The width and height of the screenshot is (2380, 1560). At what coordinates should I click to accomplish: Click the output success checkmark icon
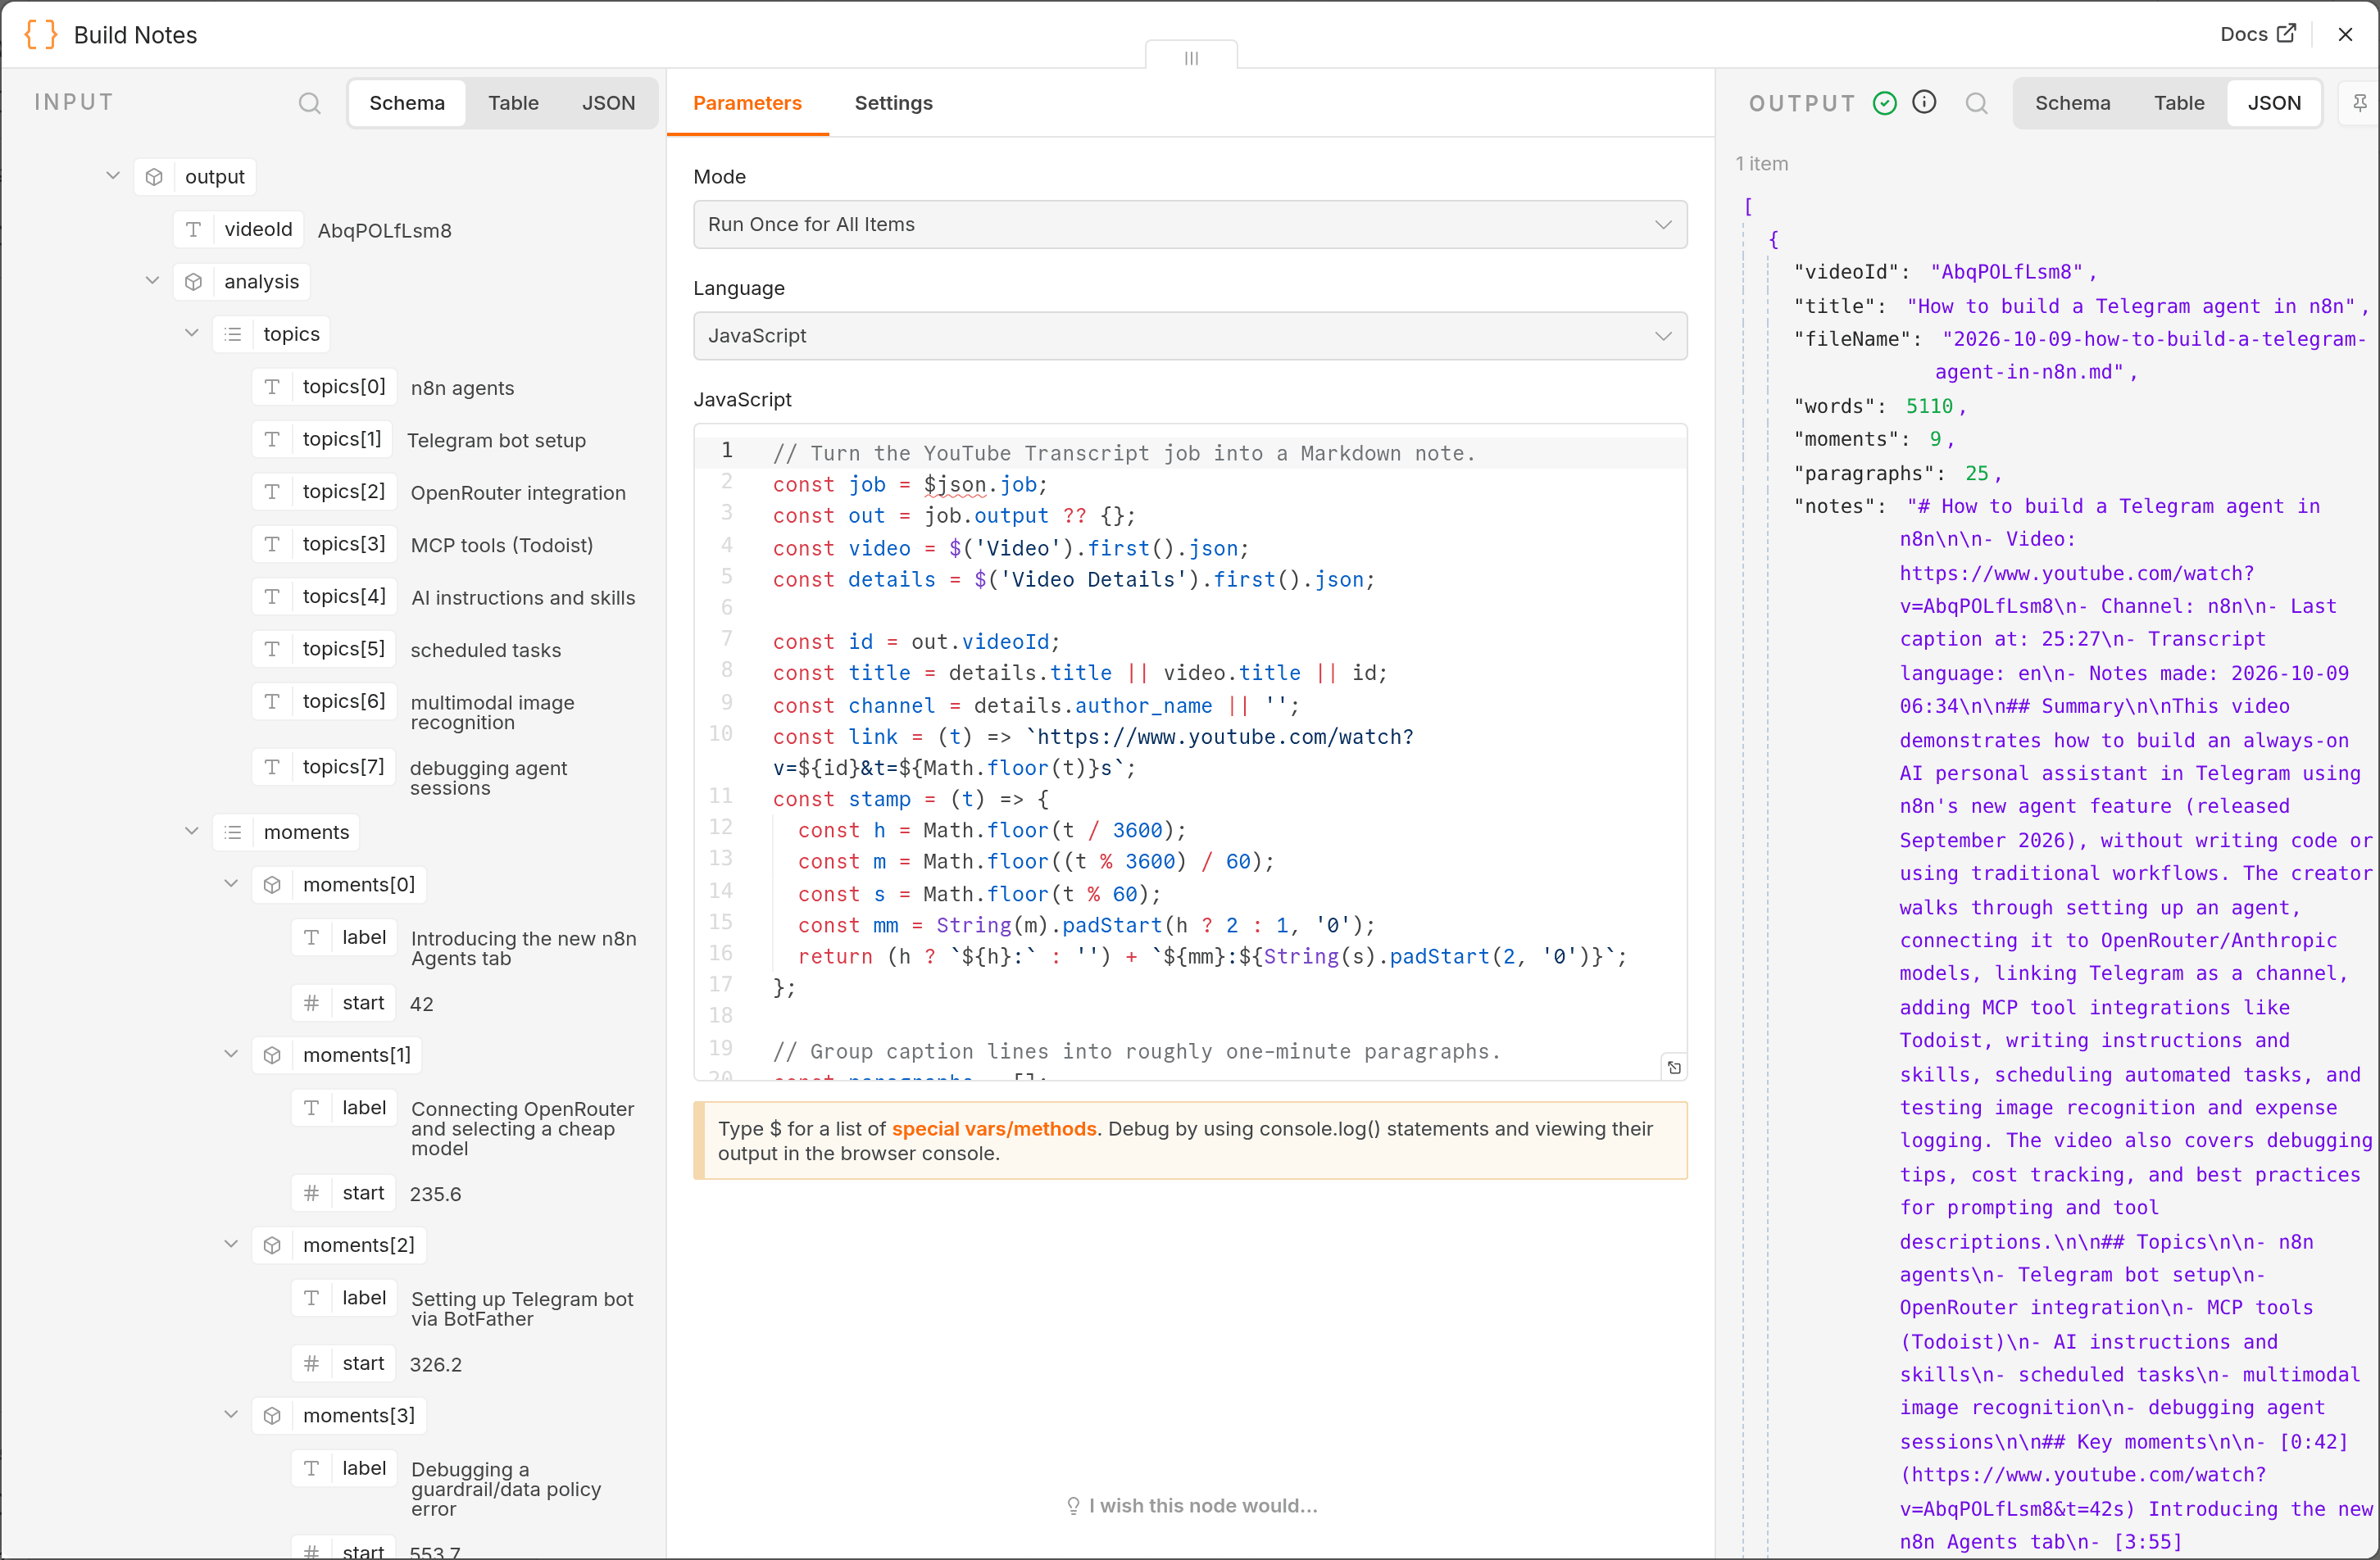[x=1884, y=103]
